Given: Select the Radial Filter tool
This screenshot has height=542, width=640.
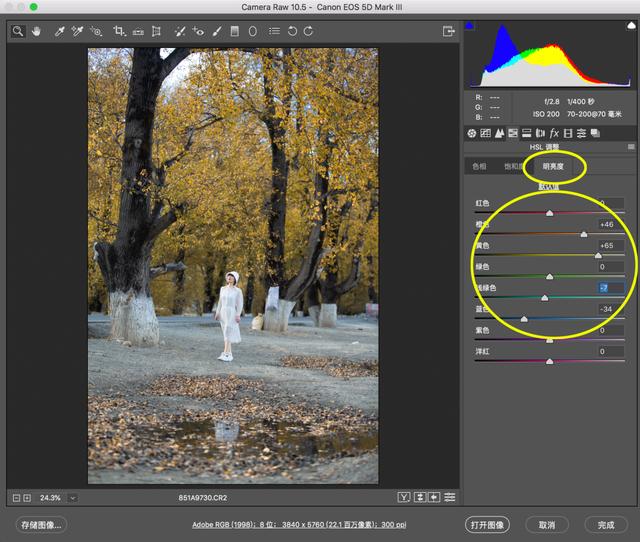Looking at the screenshot, I should 253,31.
